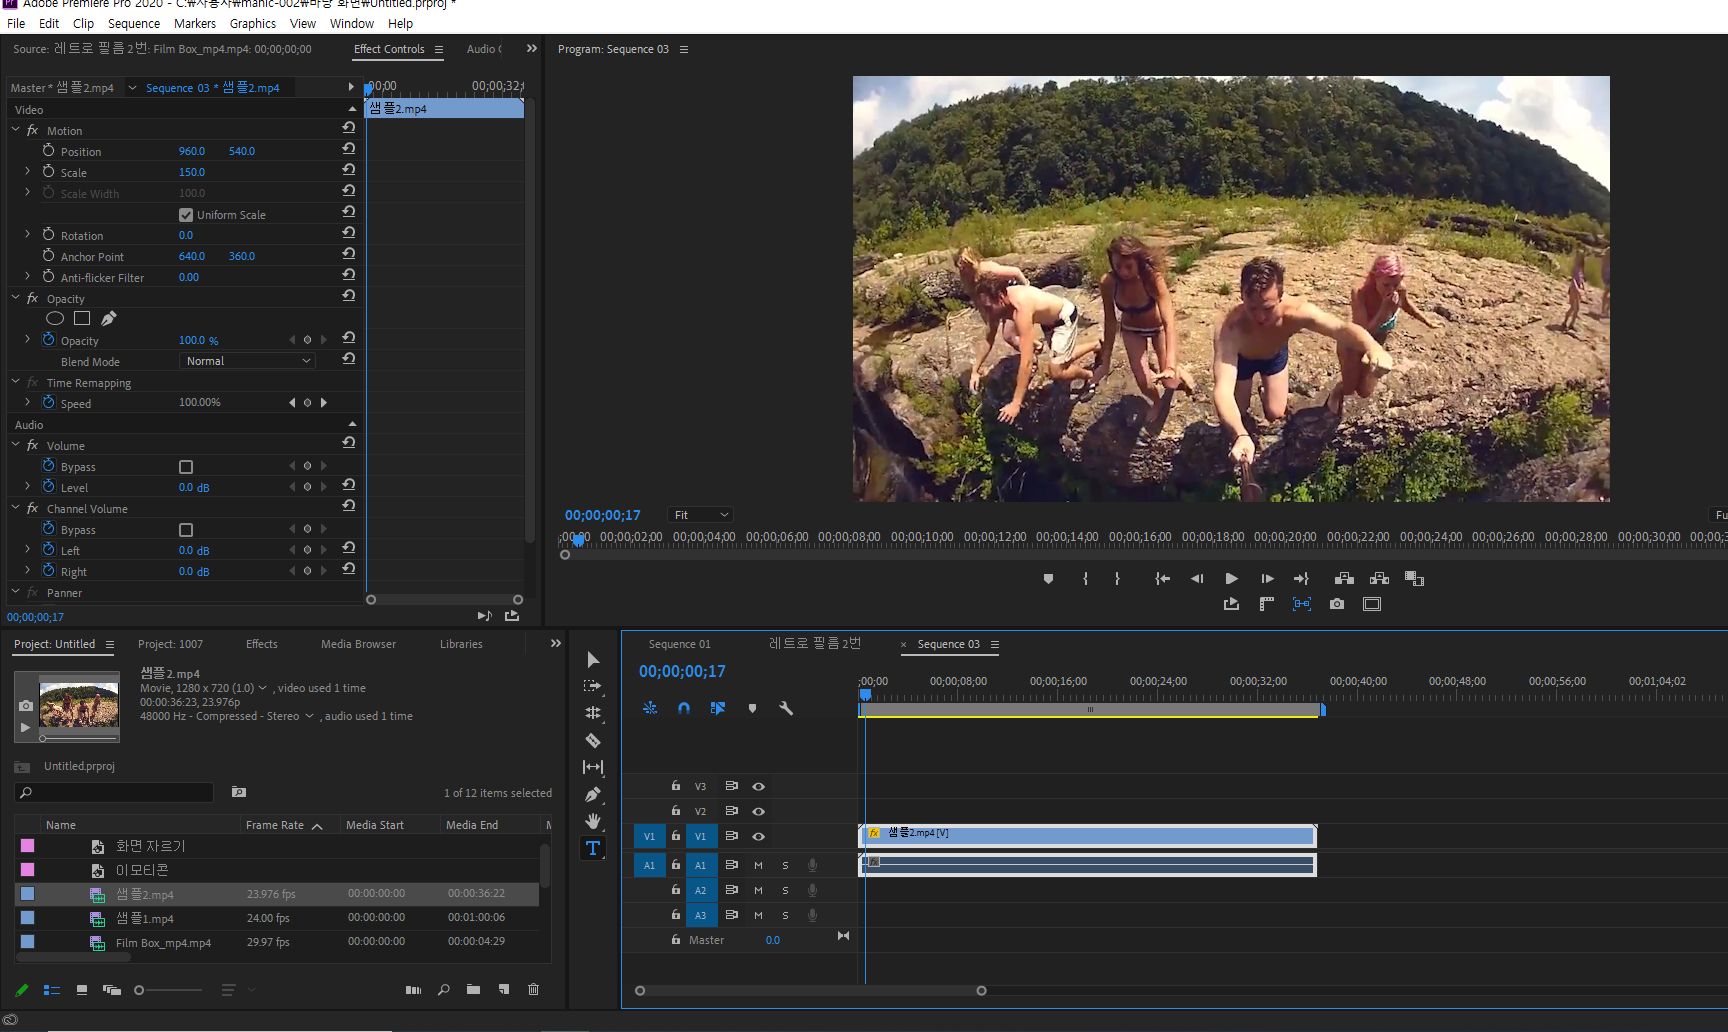The image size is (1728, 1032).
Task: Open Timeline Display Settings wrench icon
Action: [x=786, y=708]
